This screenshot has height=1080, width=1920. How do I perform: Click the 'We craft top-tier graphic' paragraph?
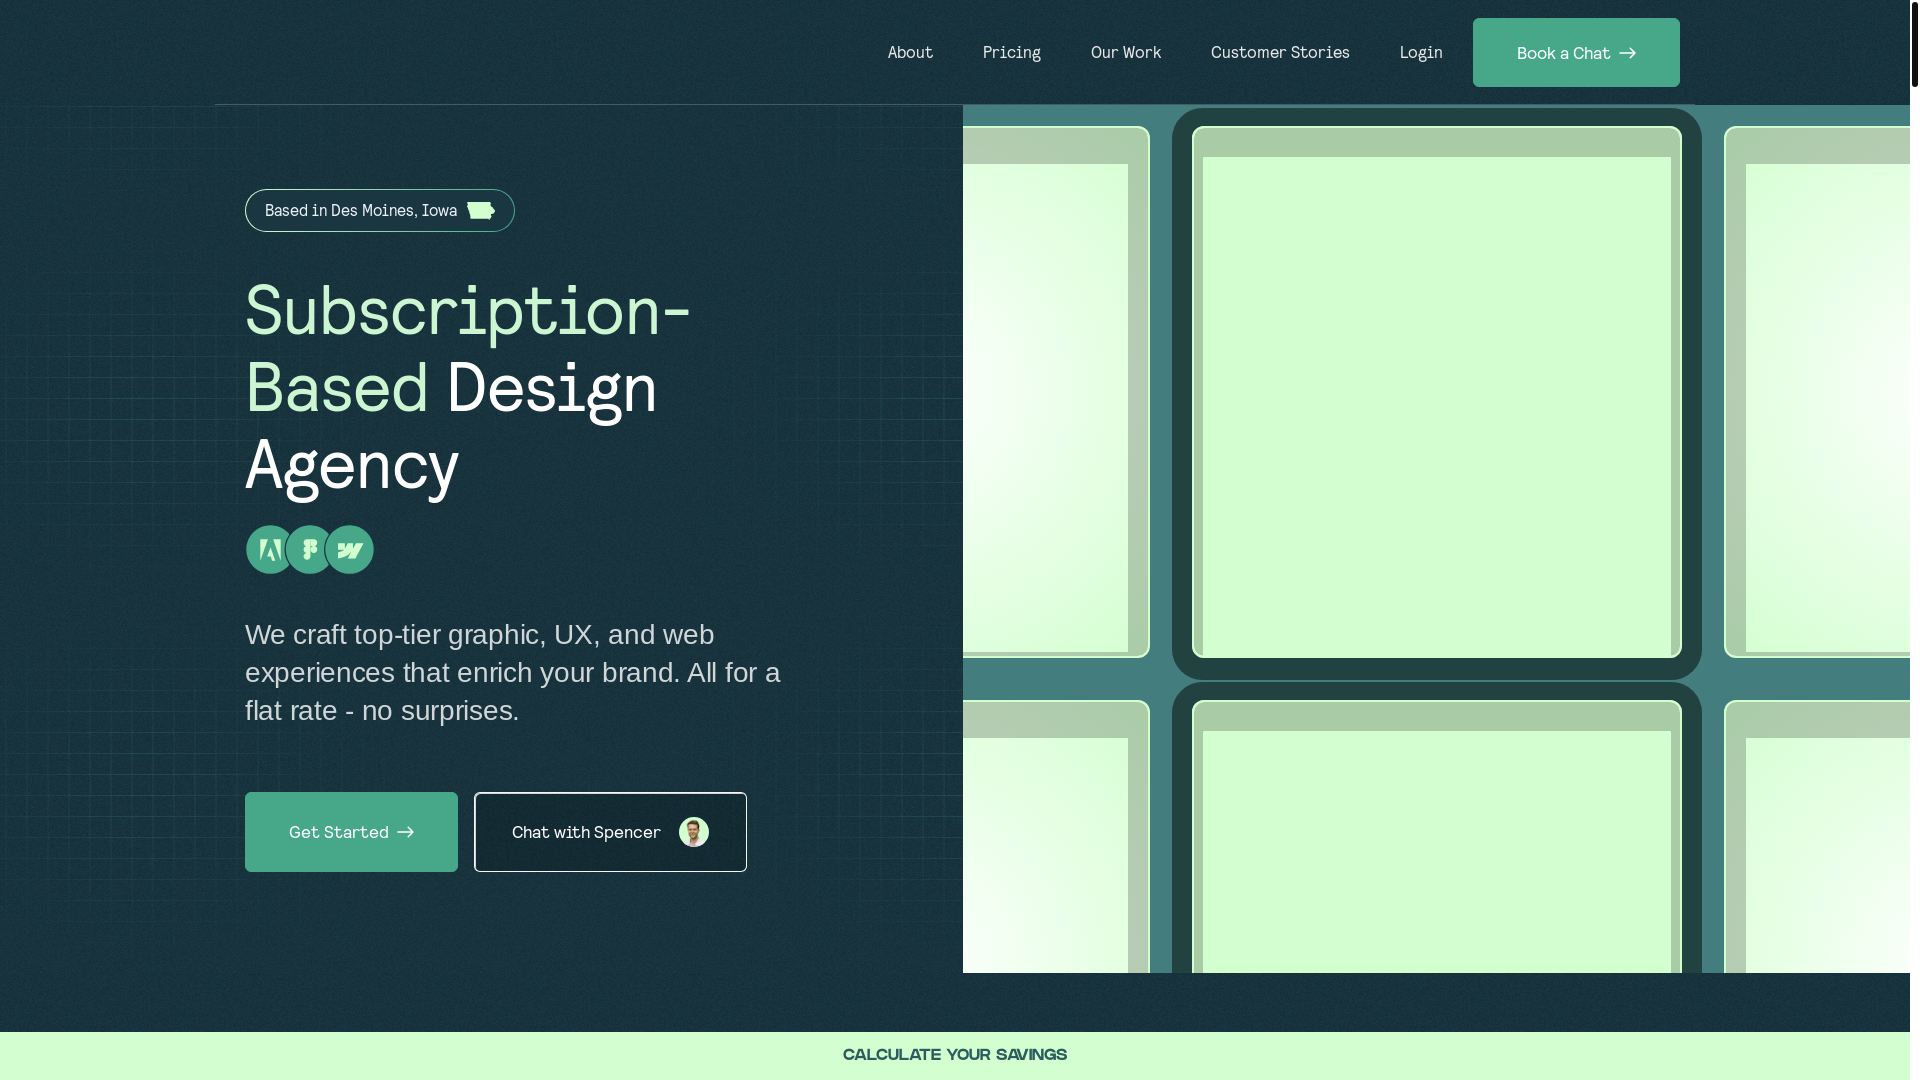[x=513, y=672]
